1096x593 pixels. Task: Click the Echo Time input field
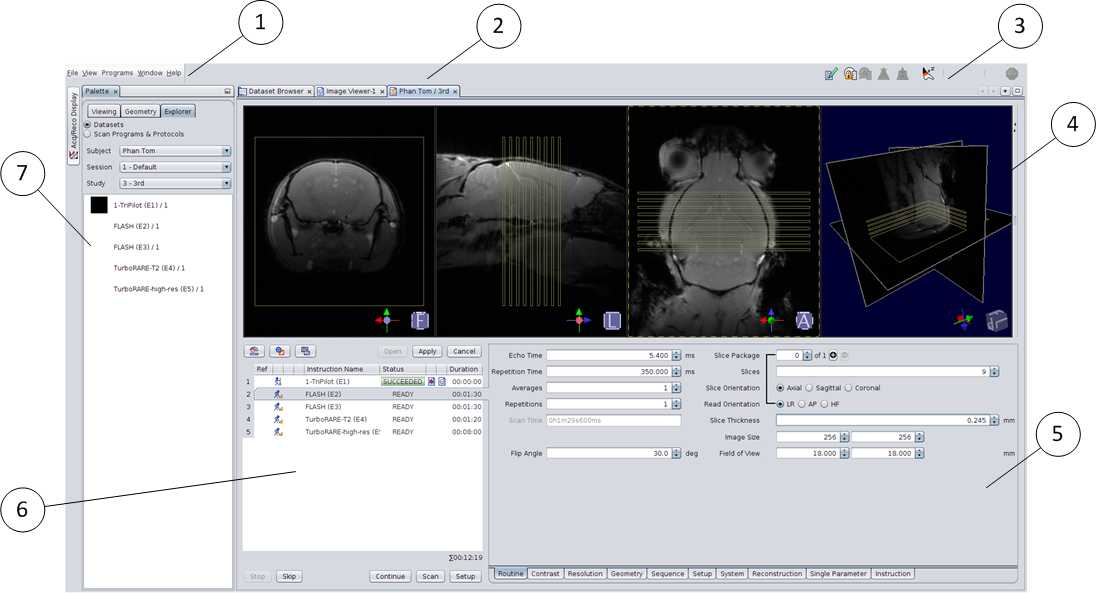pyautogui.click(x=609, y=355)
